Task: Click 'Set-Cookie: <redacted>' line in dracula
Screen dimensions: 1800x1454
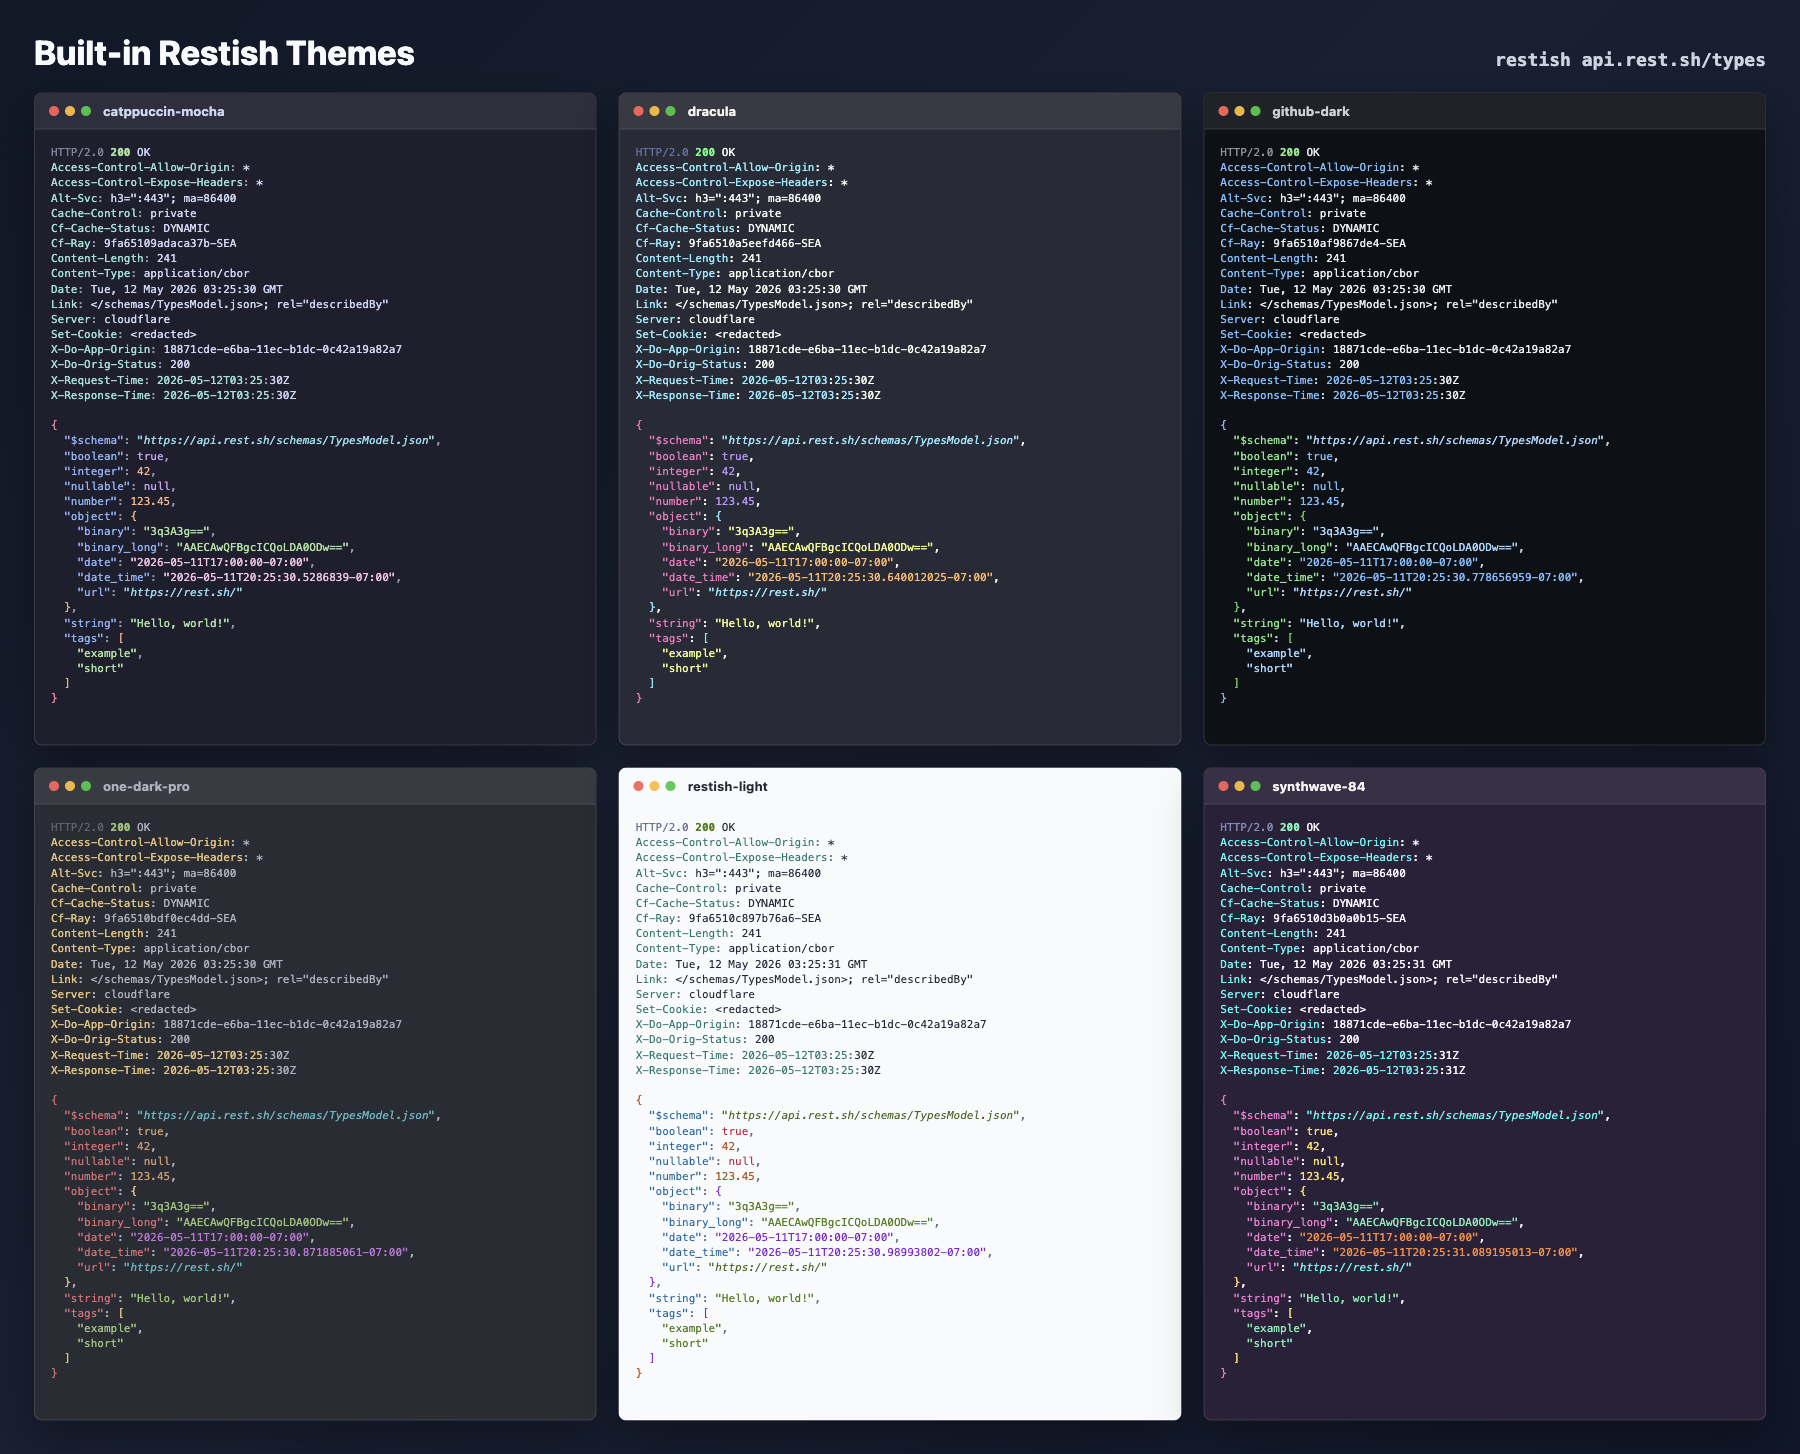Action: point(708,334)
